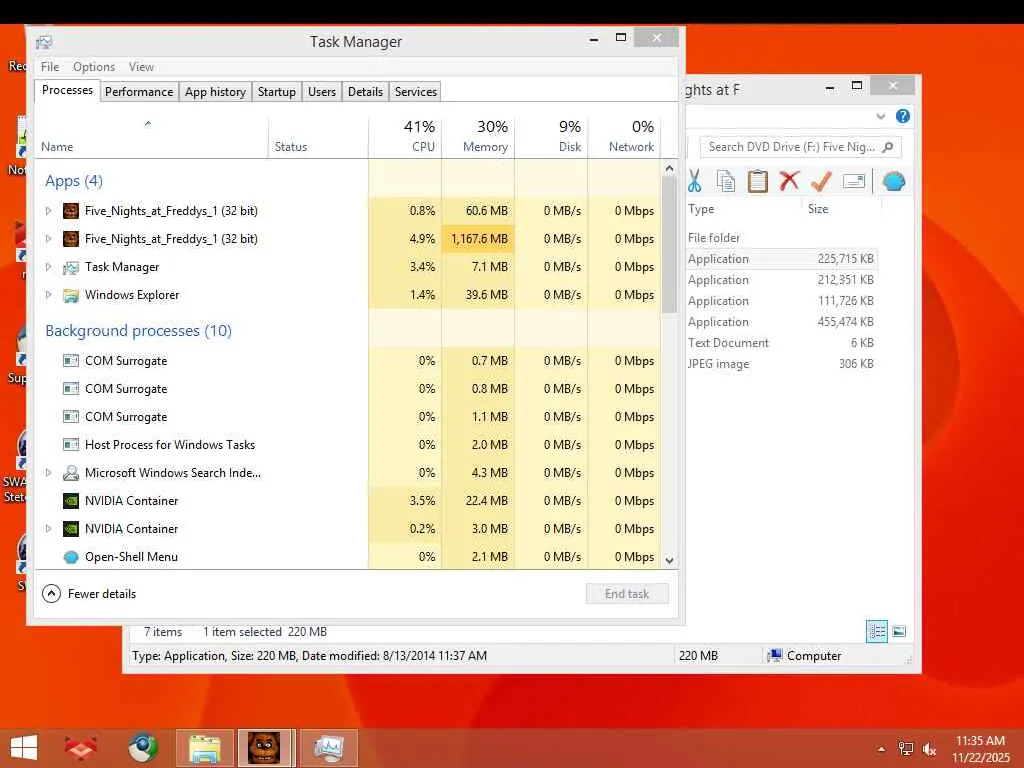
Task: Expand the second NVIDIA Container row (0.2% CPU)
Action: 48,529
